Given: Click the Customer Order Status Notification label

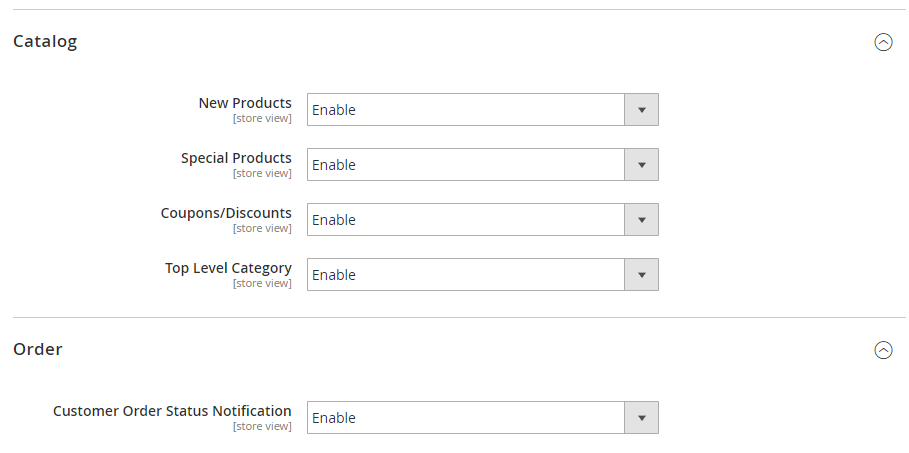Looking at the screenshot, I should point(172,411).
